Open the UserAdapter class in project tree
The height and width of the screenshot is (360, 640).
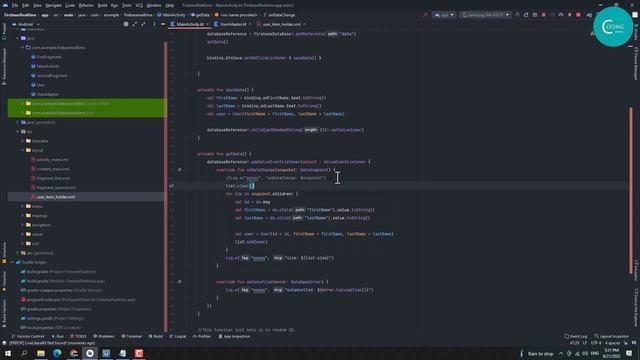pyautogui.click(x=48, y=94)
